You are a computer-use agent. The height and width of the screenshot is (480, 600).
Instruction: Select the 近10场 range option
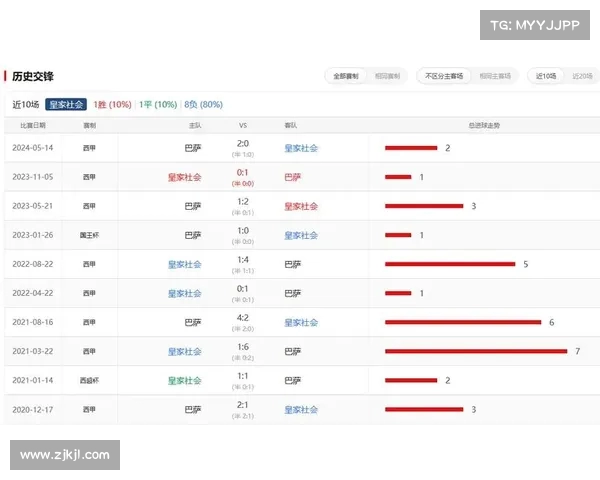click(546, 76)
